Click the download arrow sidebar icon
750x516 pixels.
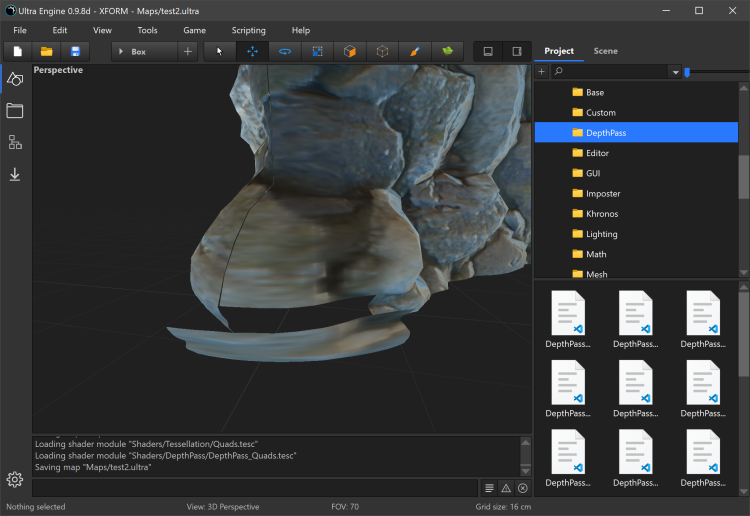point(15,174)
